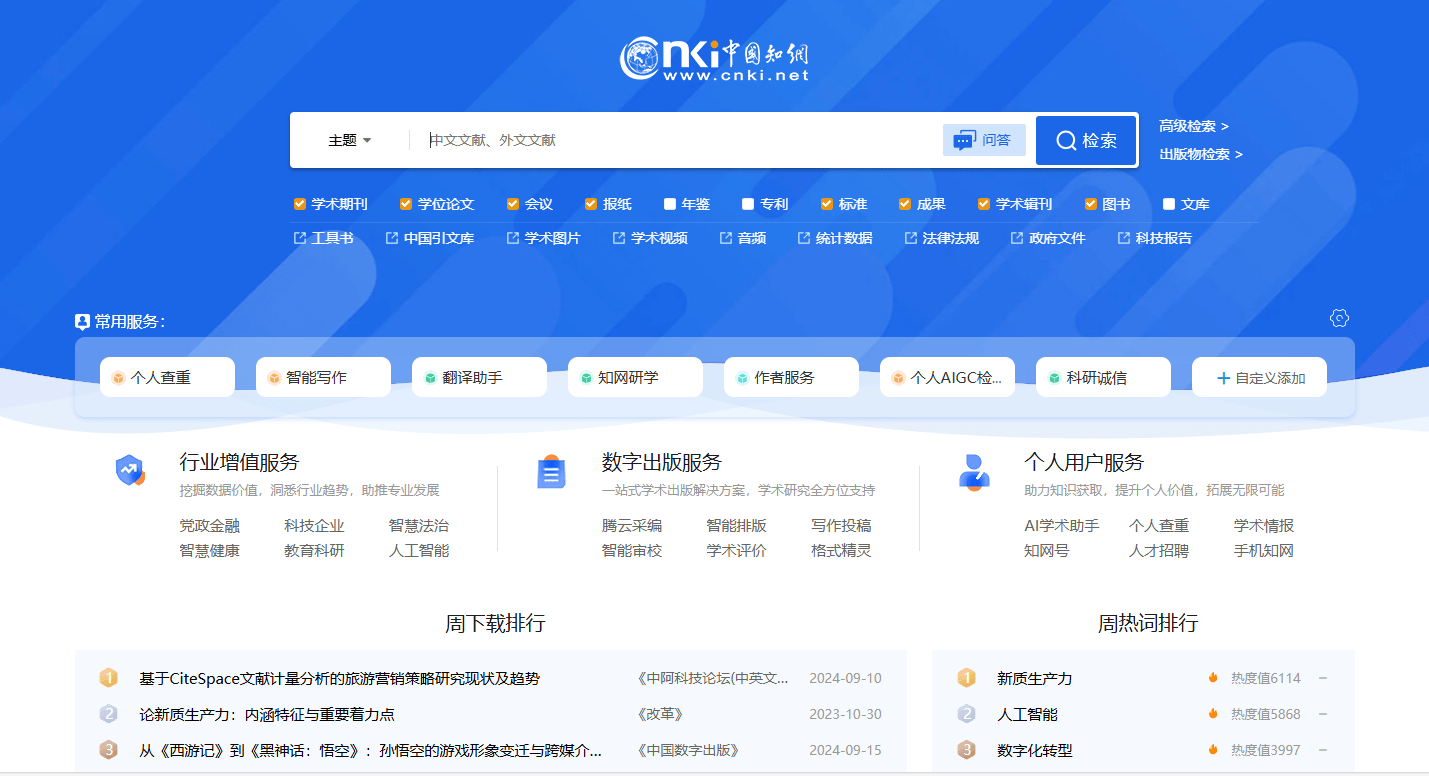Uncheck the 学位论文 checkbox
The width and height of the screenshot is (1429, 776).
click(x=406, y=204)
